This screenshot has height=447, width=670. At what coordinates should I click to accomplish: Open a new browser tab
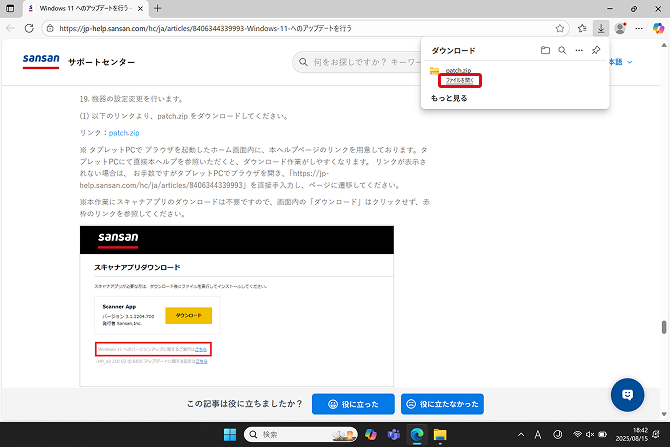(158, 8)
